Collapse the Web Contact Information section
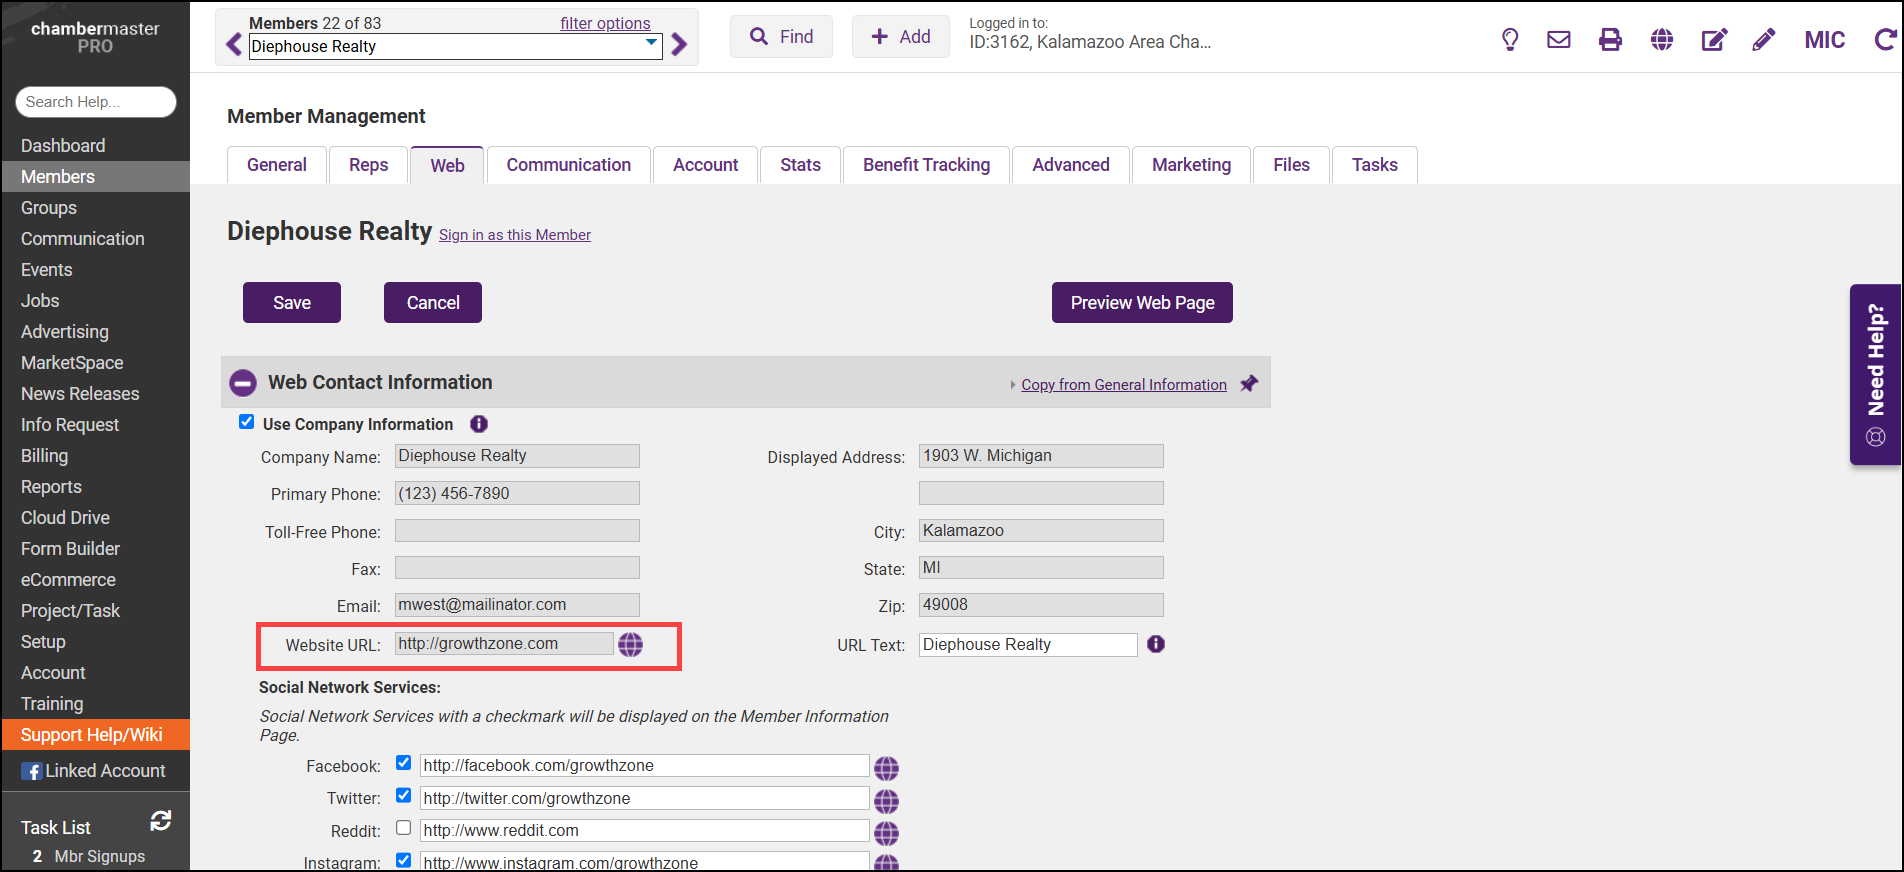Viewport: 1904px width, 872px height. point(243,383)
